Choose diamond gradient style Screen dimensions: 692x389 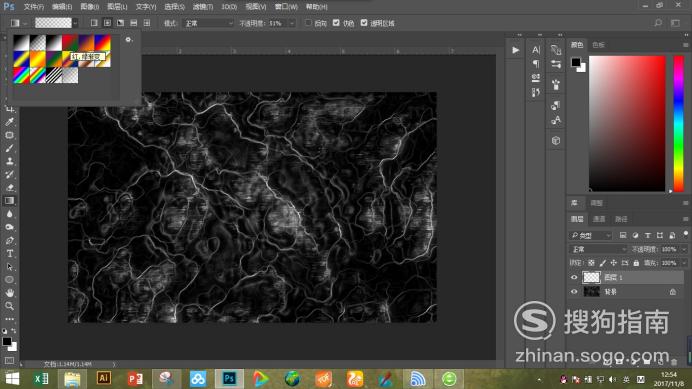(x=147, y=23)
